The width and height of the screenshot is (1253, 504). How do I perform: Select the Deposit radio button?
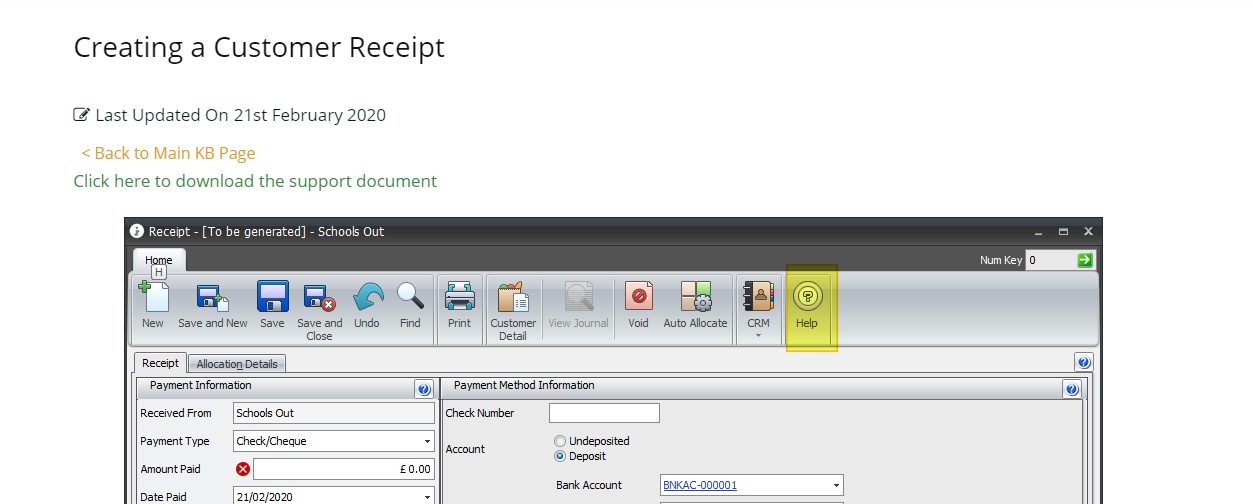point(560,456)
